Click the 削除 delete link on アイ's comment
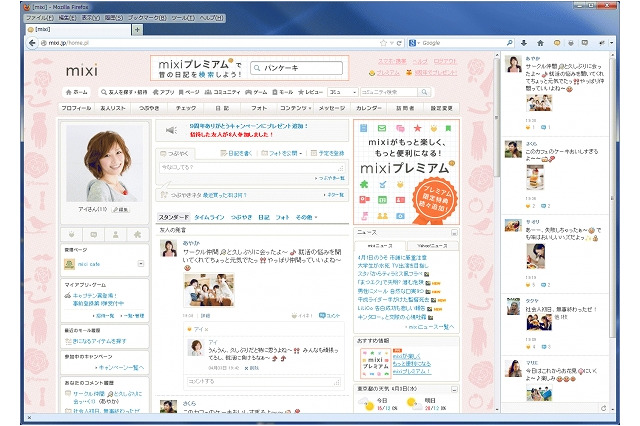Screen dimensions: 640x426 coord(252,368)
